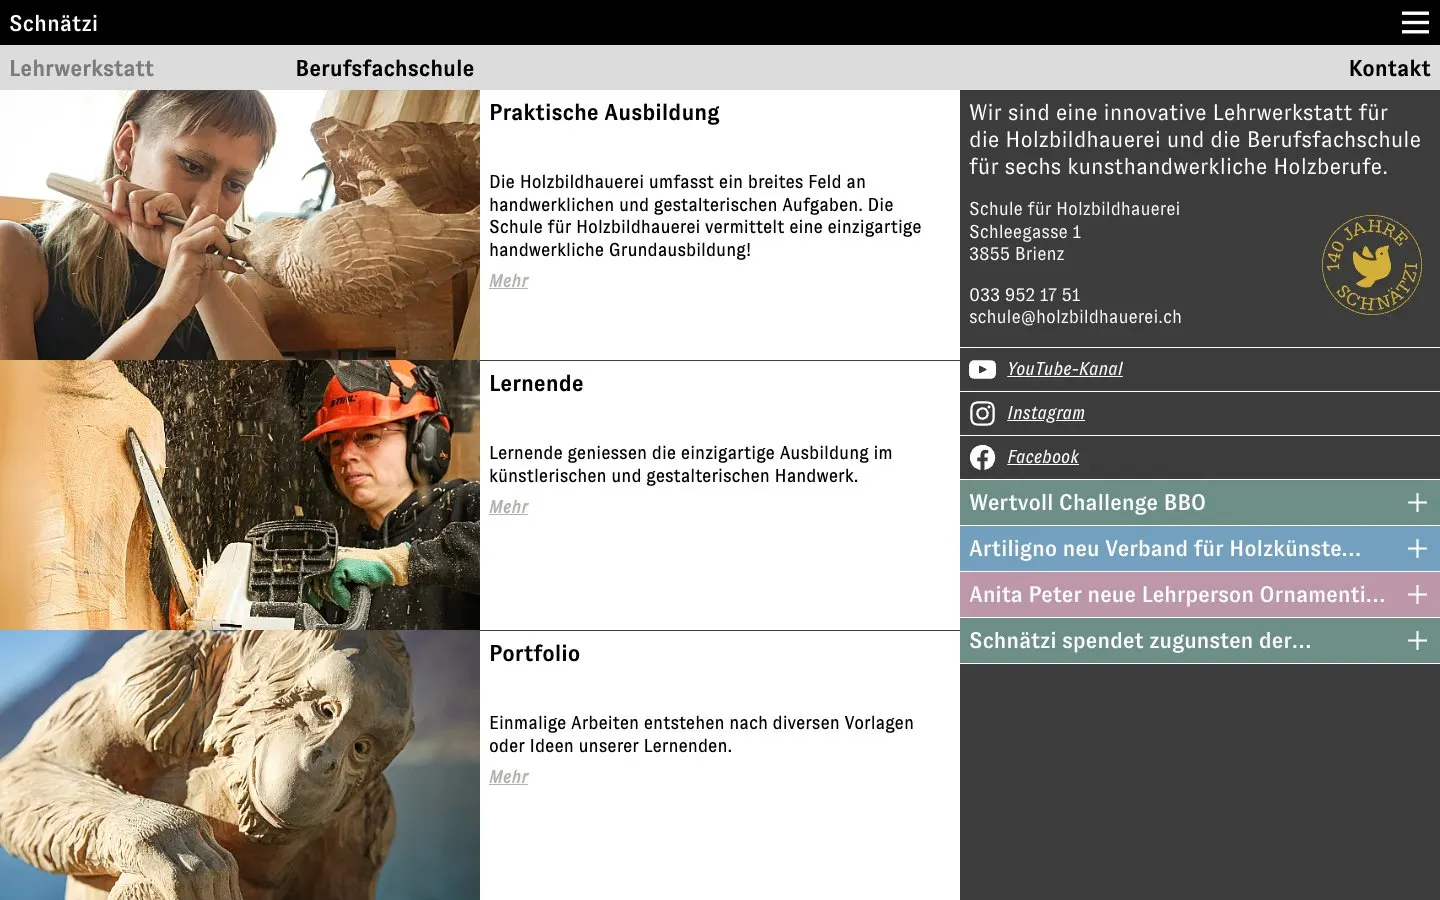This screenshot has height=900, width=1440.
Task: Click Mehr under Portfolio
Action: pos(509,777)
